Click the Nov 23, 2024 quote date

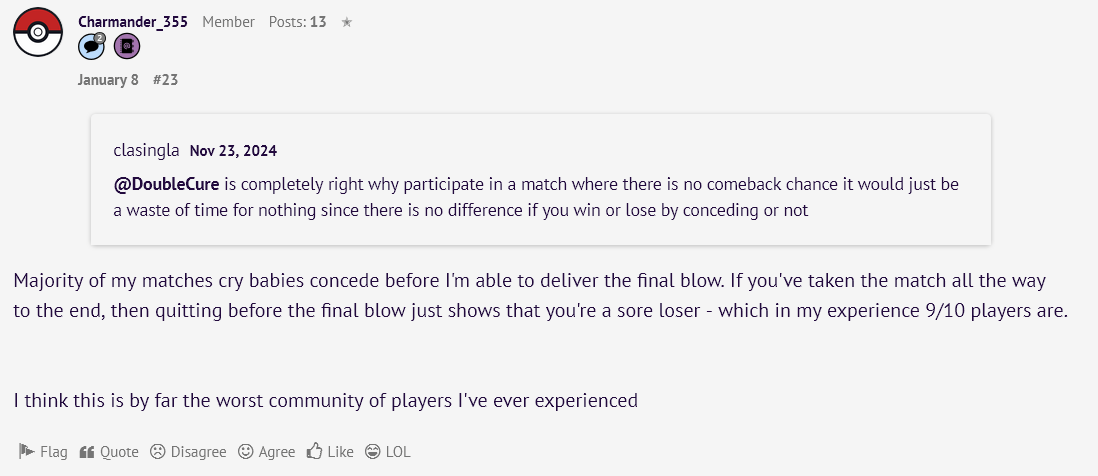click(233, 150)
